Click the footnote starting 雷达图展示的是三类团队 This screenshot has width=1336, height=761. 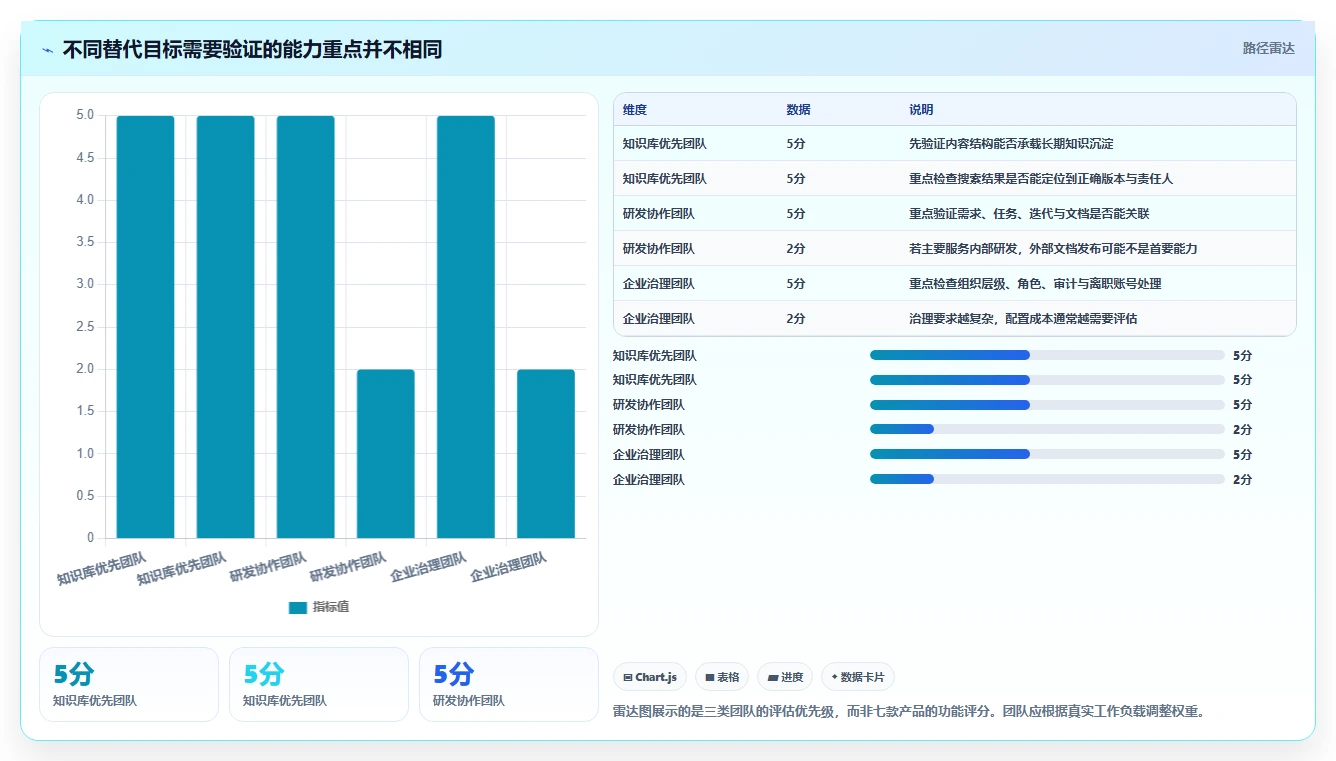[x=909, y=712]
